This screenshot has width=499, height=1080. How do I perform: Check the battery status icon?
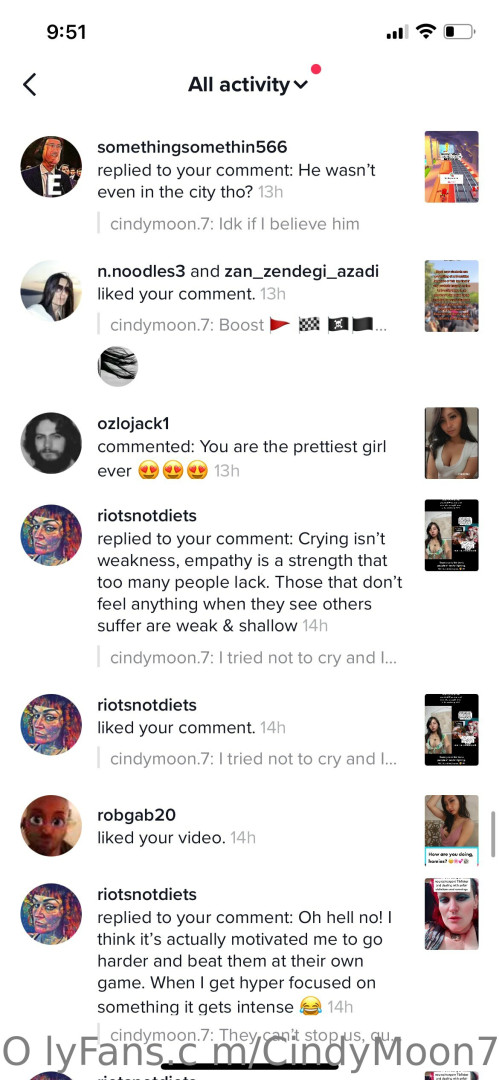459,32
